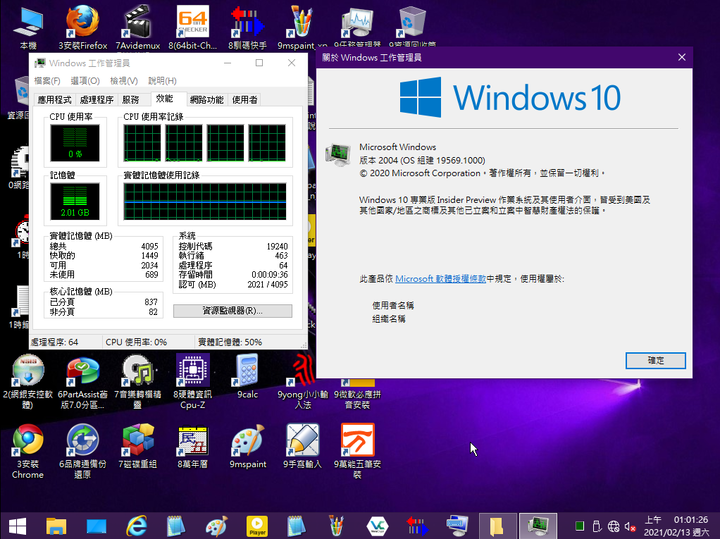Open the Task Manager taskbar button
Screen dimensions: 720x539
(538, 527)
